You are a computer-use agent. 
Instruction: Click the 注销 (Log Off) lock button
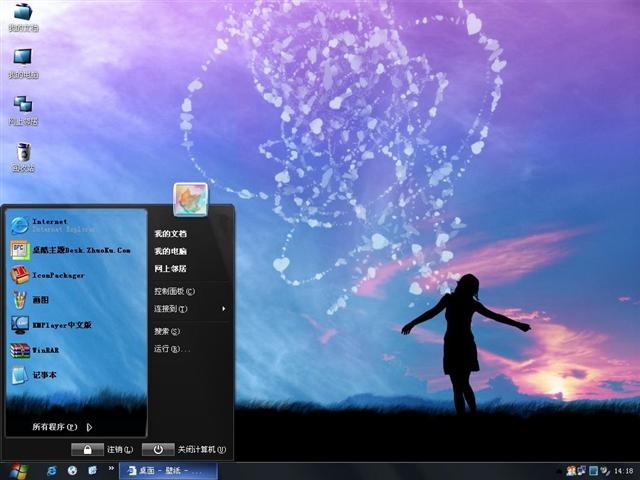[x=88, y=450]
